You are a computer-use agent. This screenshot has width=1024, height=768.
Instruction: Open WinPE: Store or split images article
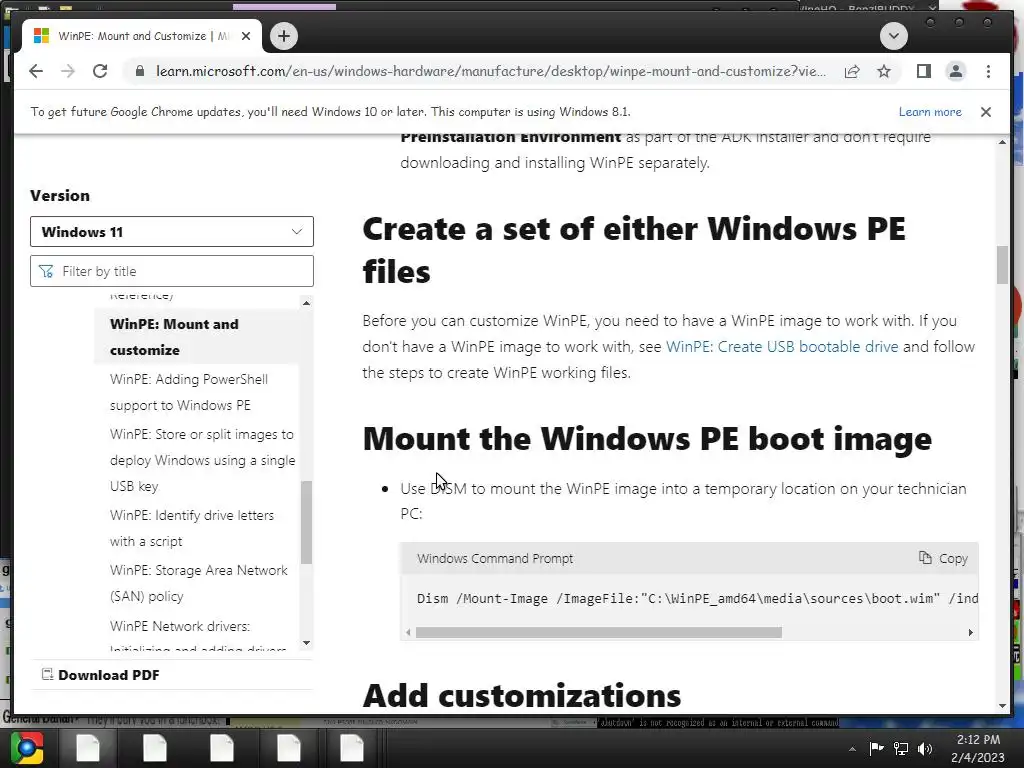(x=202, y=460)
